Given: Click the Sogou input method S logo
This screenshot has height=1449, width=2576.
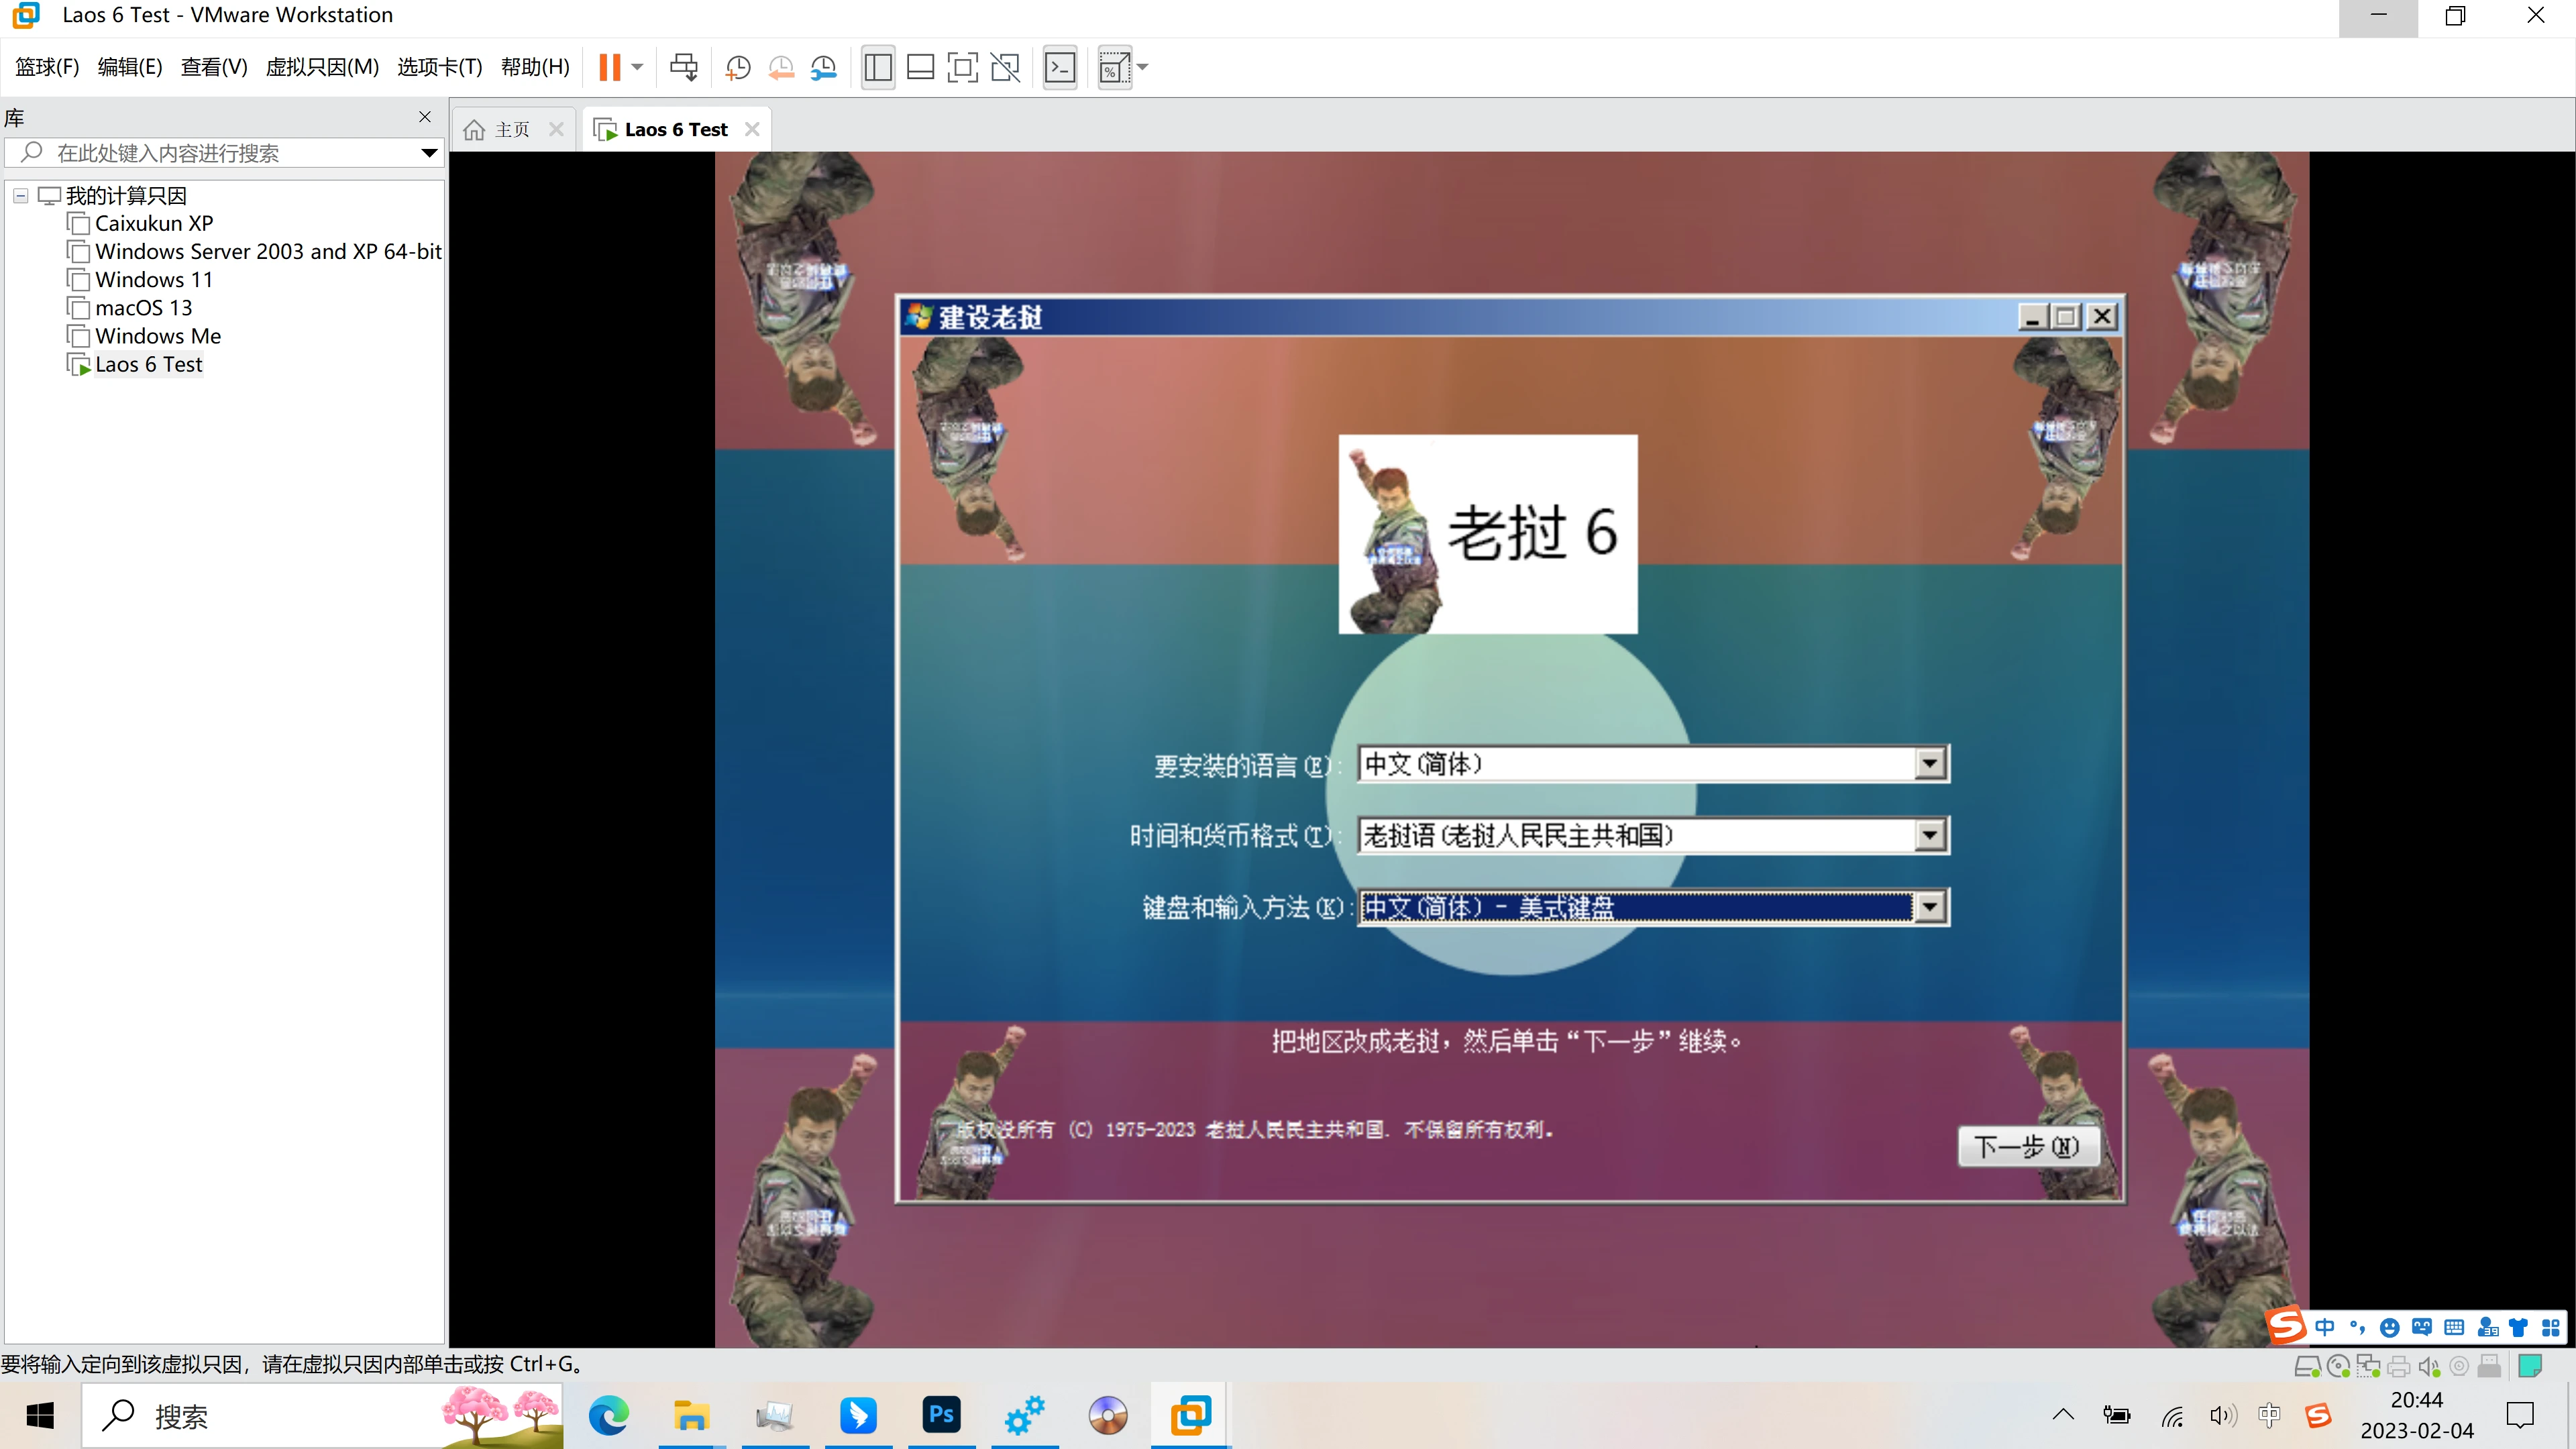Looking at the screenshot, I should (x=2286, y=1326).
